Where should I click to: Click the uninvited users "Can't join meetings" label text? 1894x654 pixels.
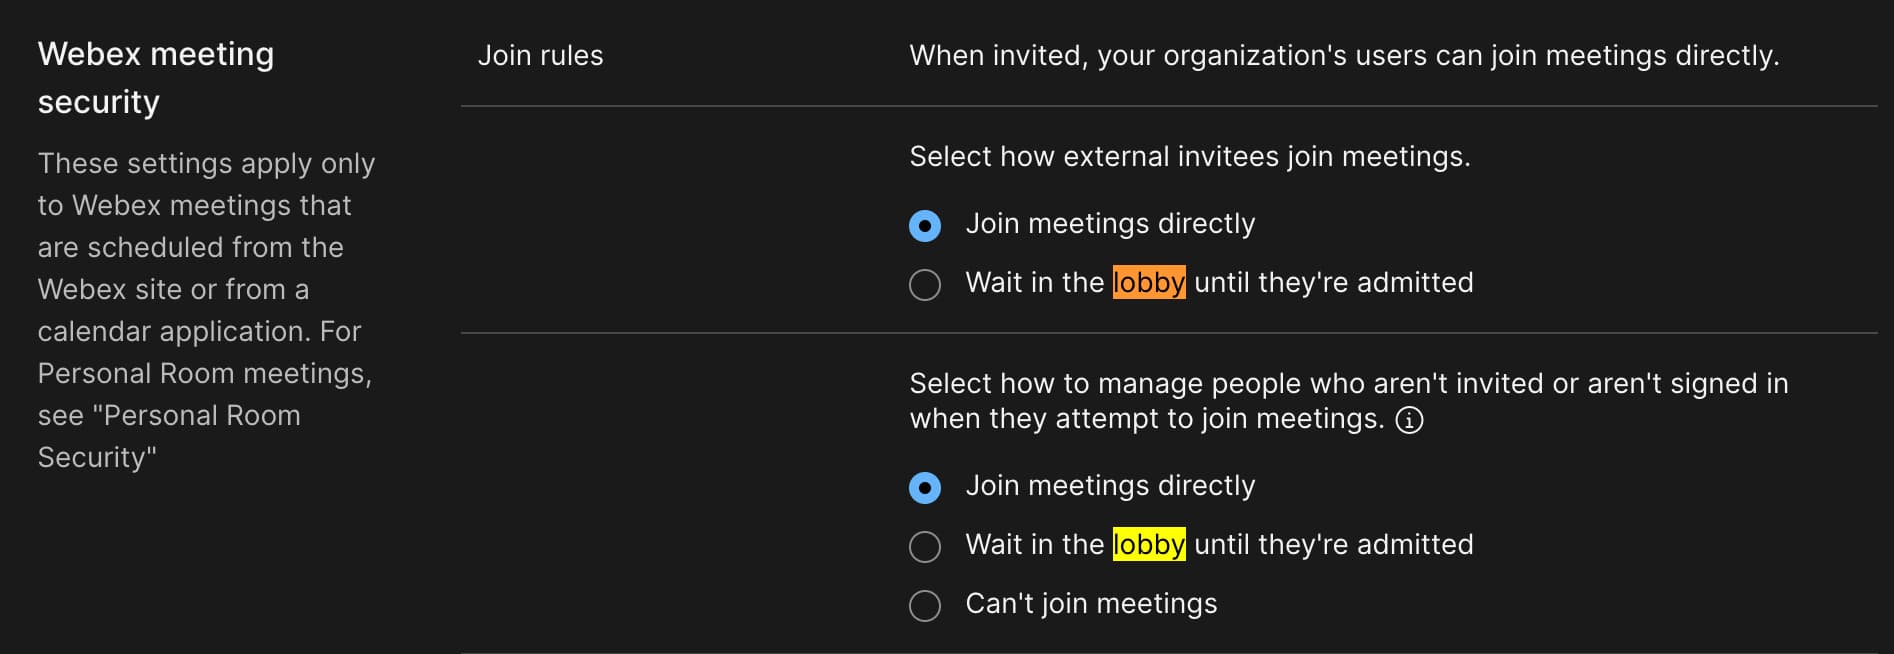(x=1090, y=603)
